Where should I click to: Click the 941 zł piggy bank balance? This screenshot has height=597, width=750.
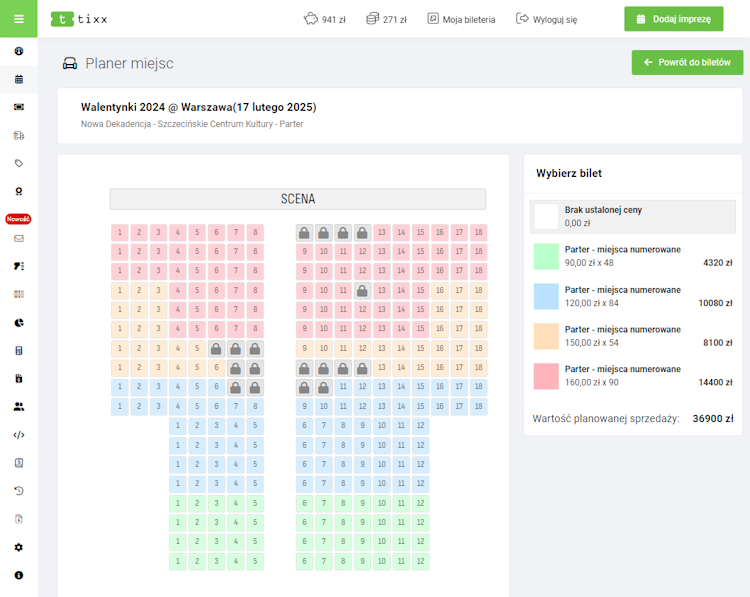[x=326, y=19]
